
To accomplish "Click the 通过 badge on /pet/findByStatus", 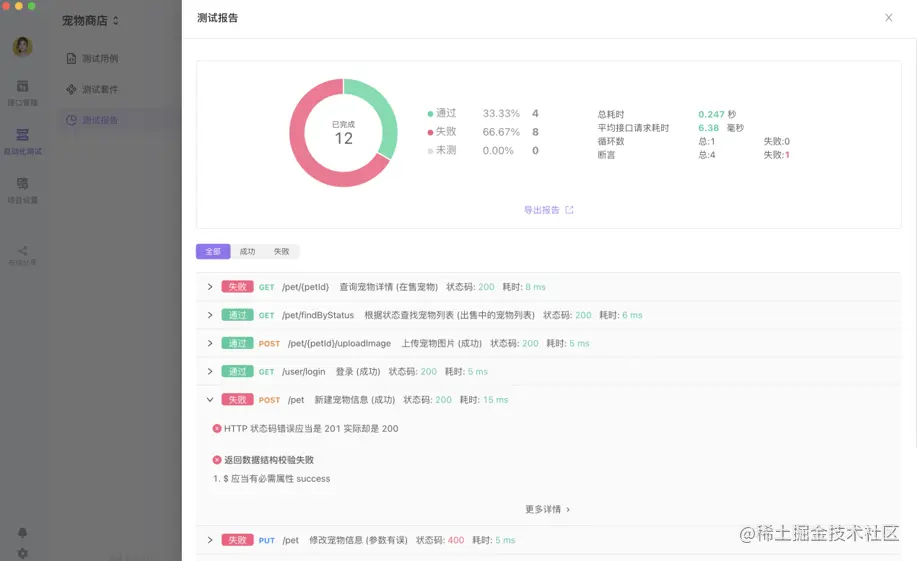I will click(237, 315).
